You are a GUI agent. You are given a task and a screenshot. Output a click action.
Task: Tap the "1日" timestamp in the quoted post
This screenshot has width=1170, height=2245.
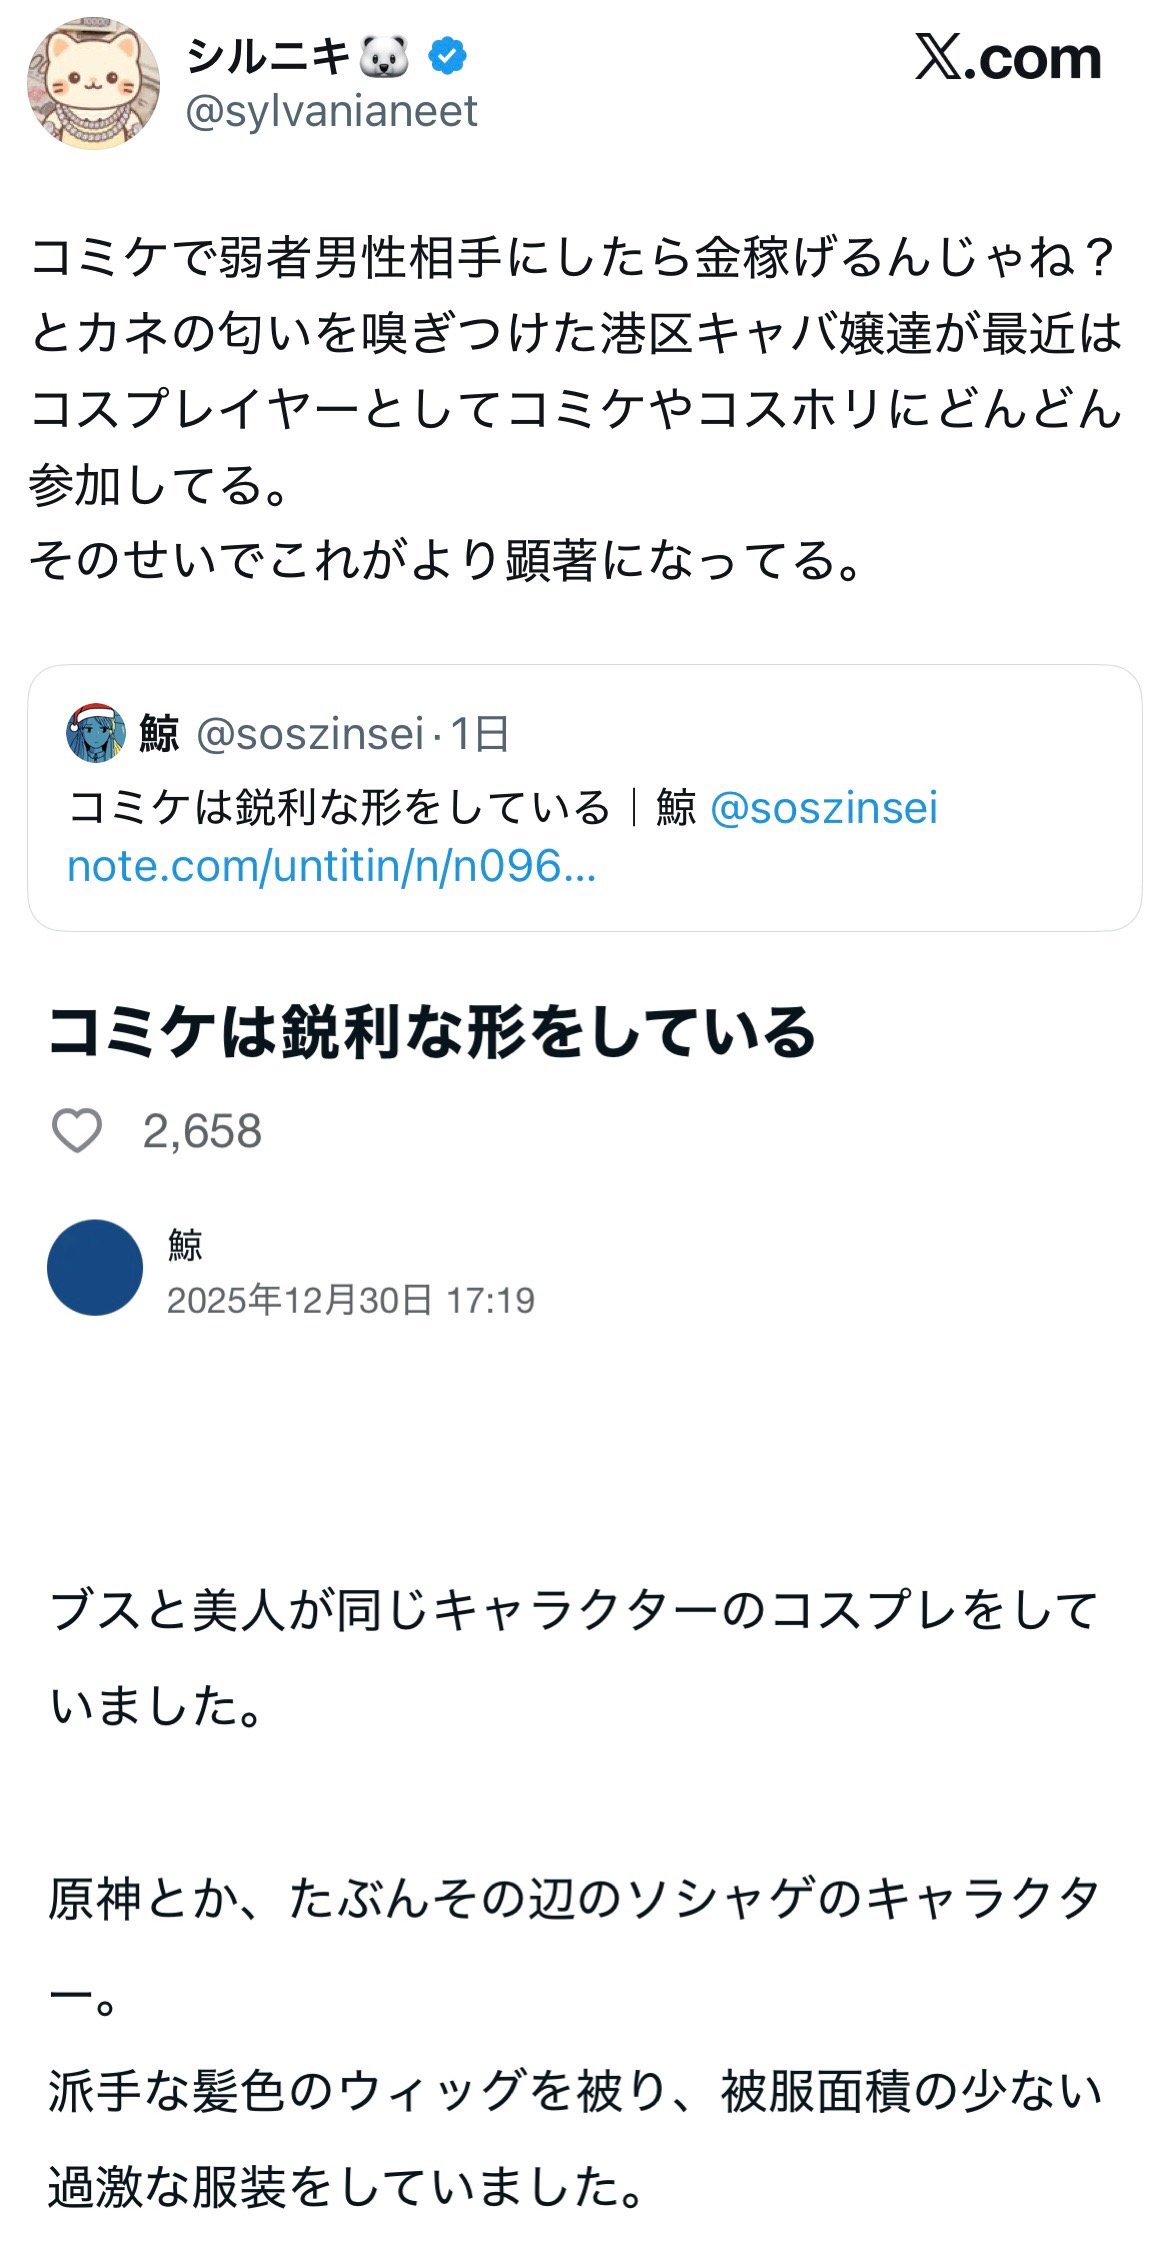click(x=480, y=734)
